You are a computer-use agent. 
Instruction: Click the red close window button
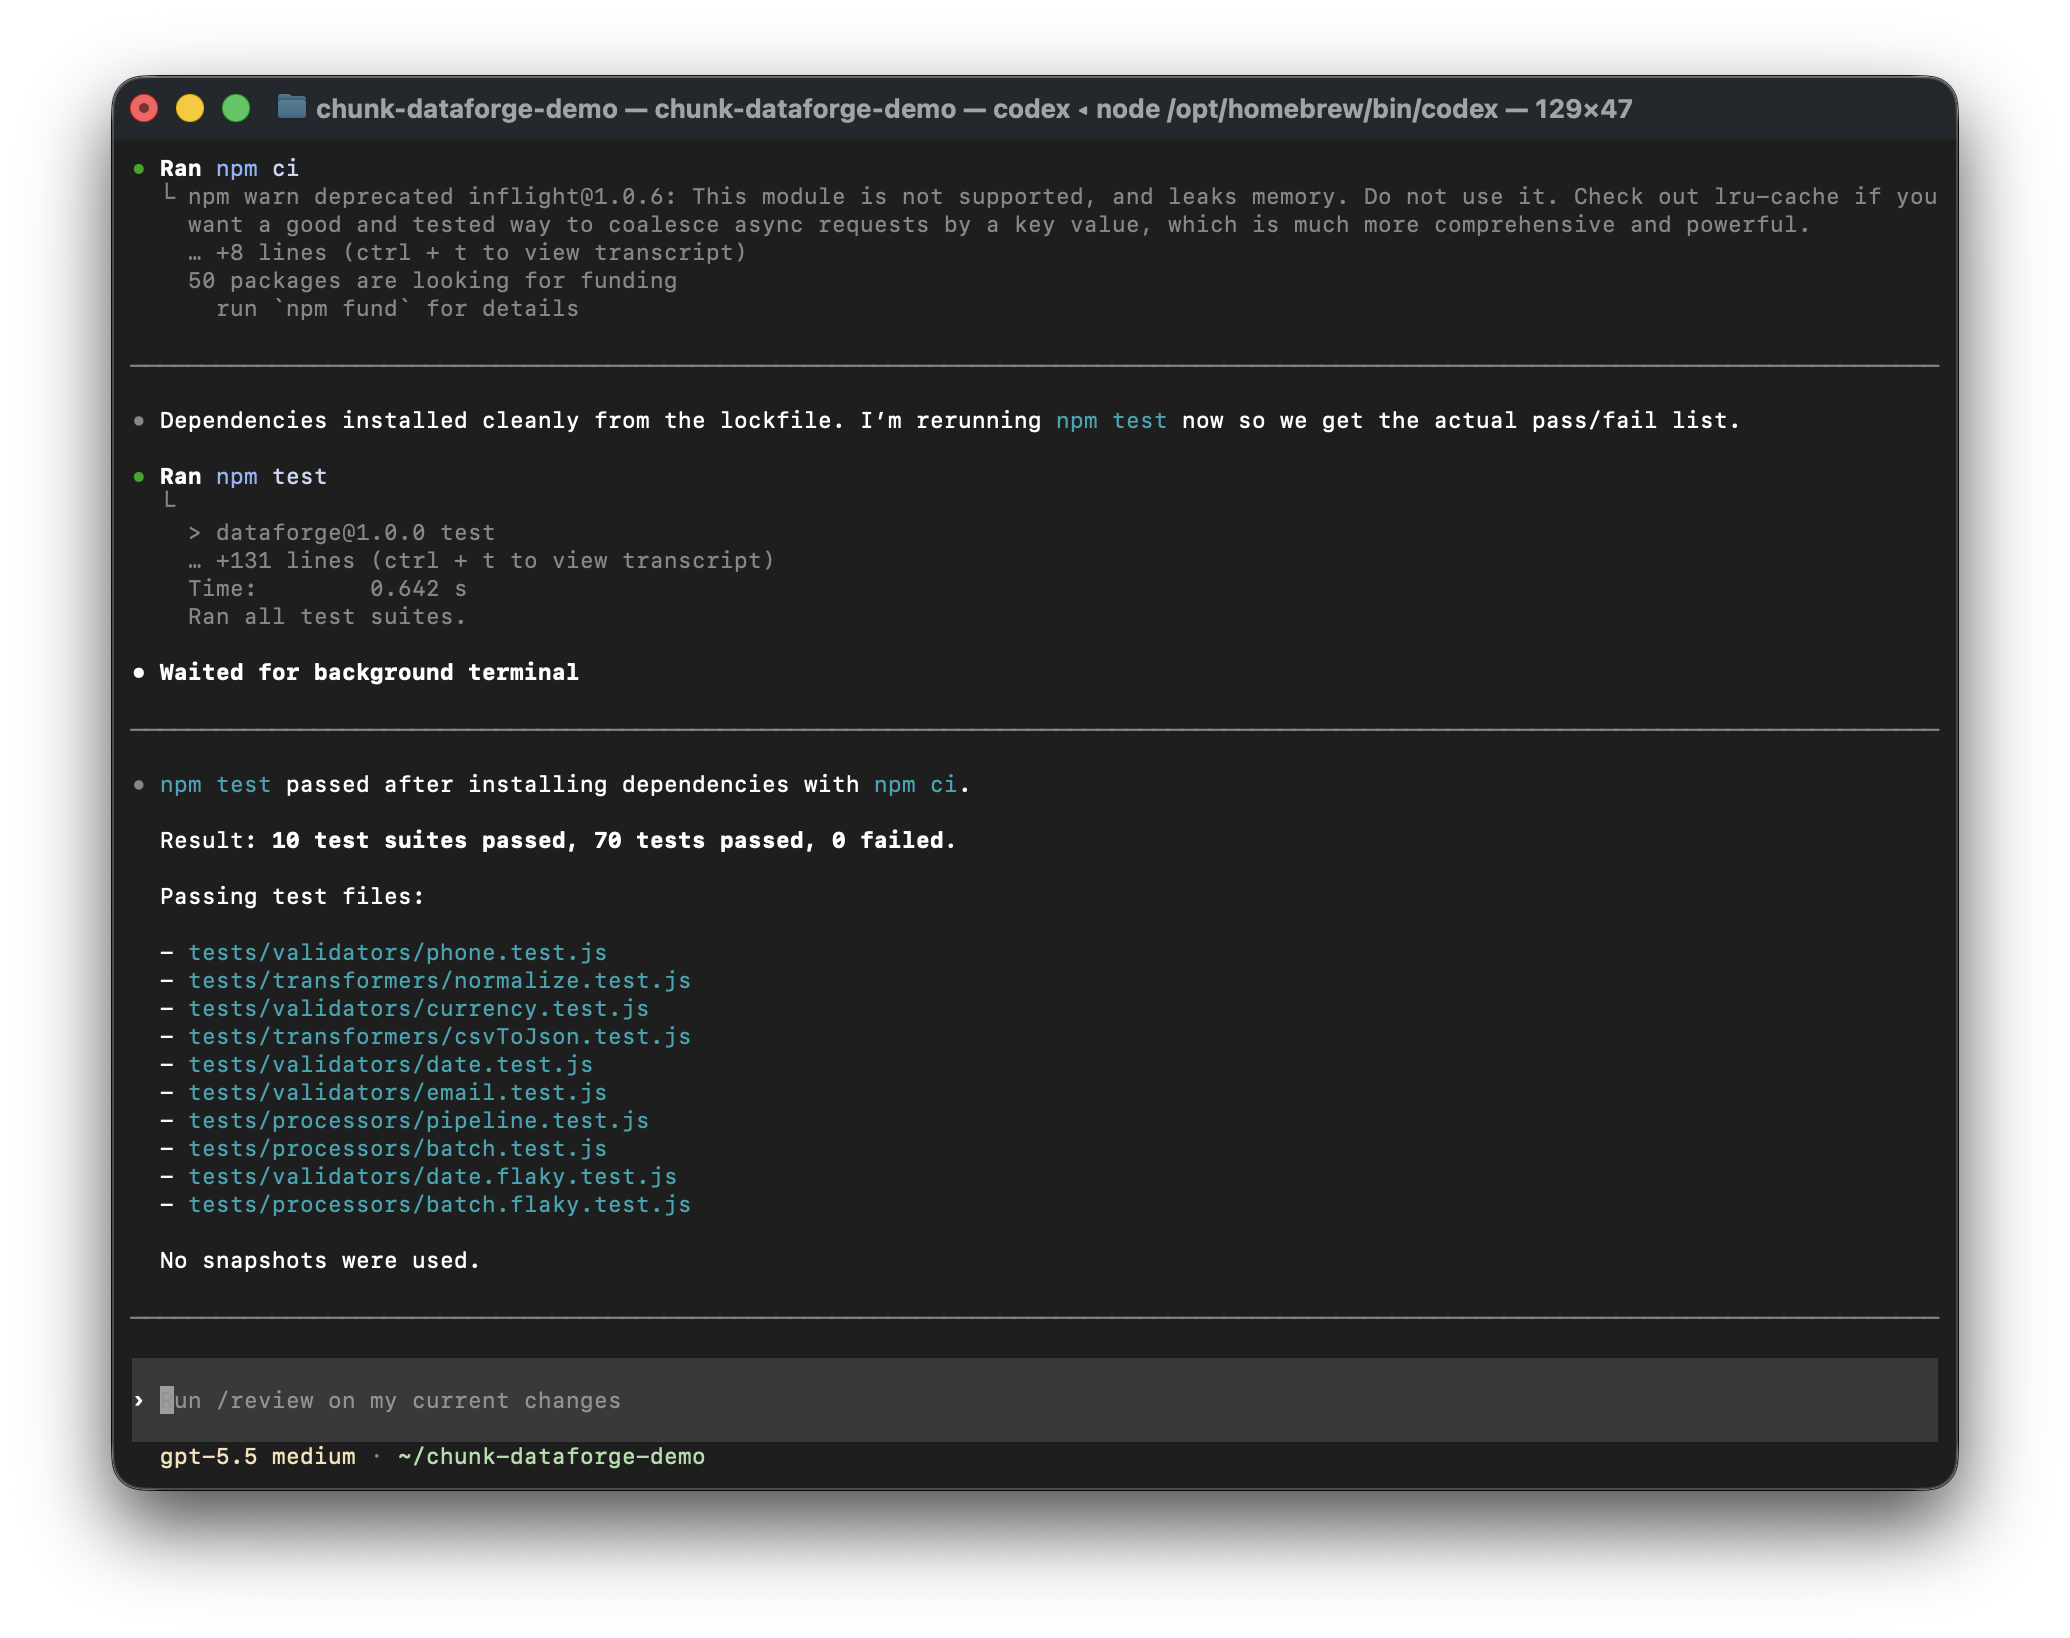coord(145,108)
